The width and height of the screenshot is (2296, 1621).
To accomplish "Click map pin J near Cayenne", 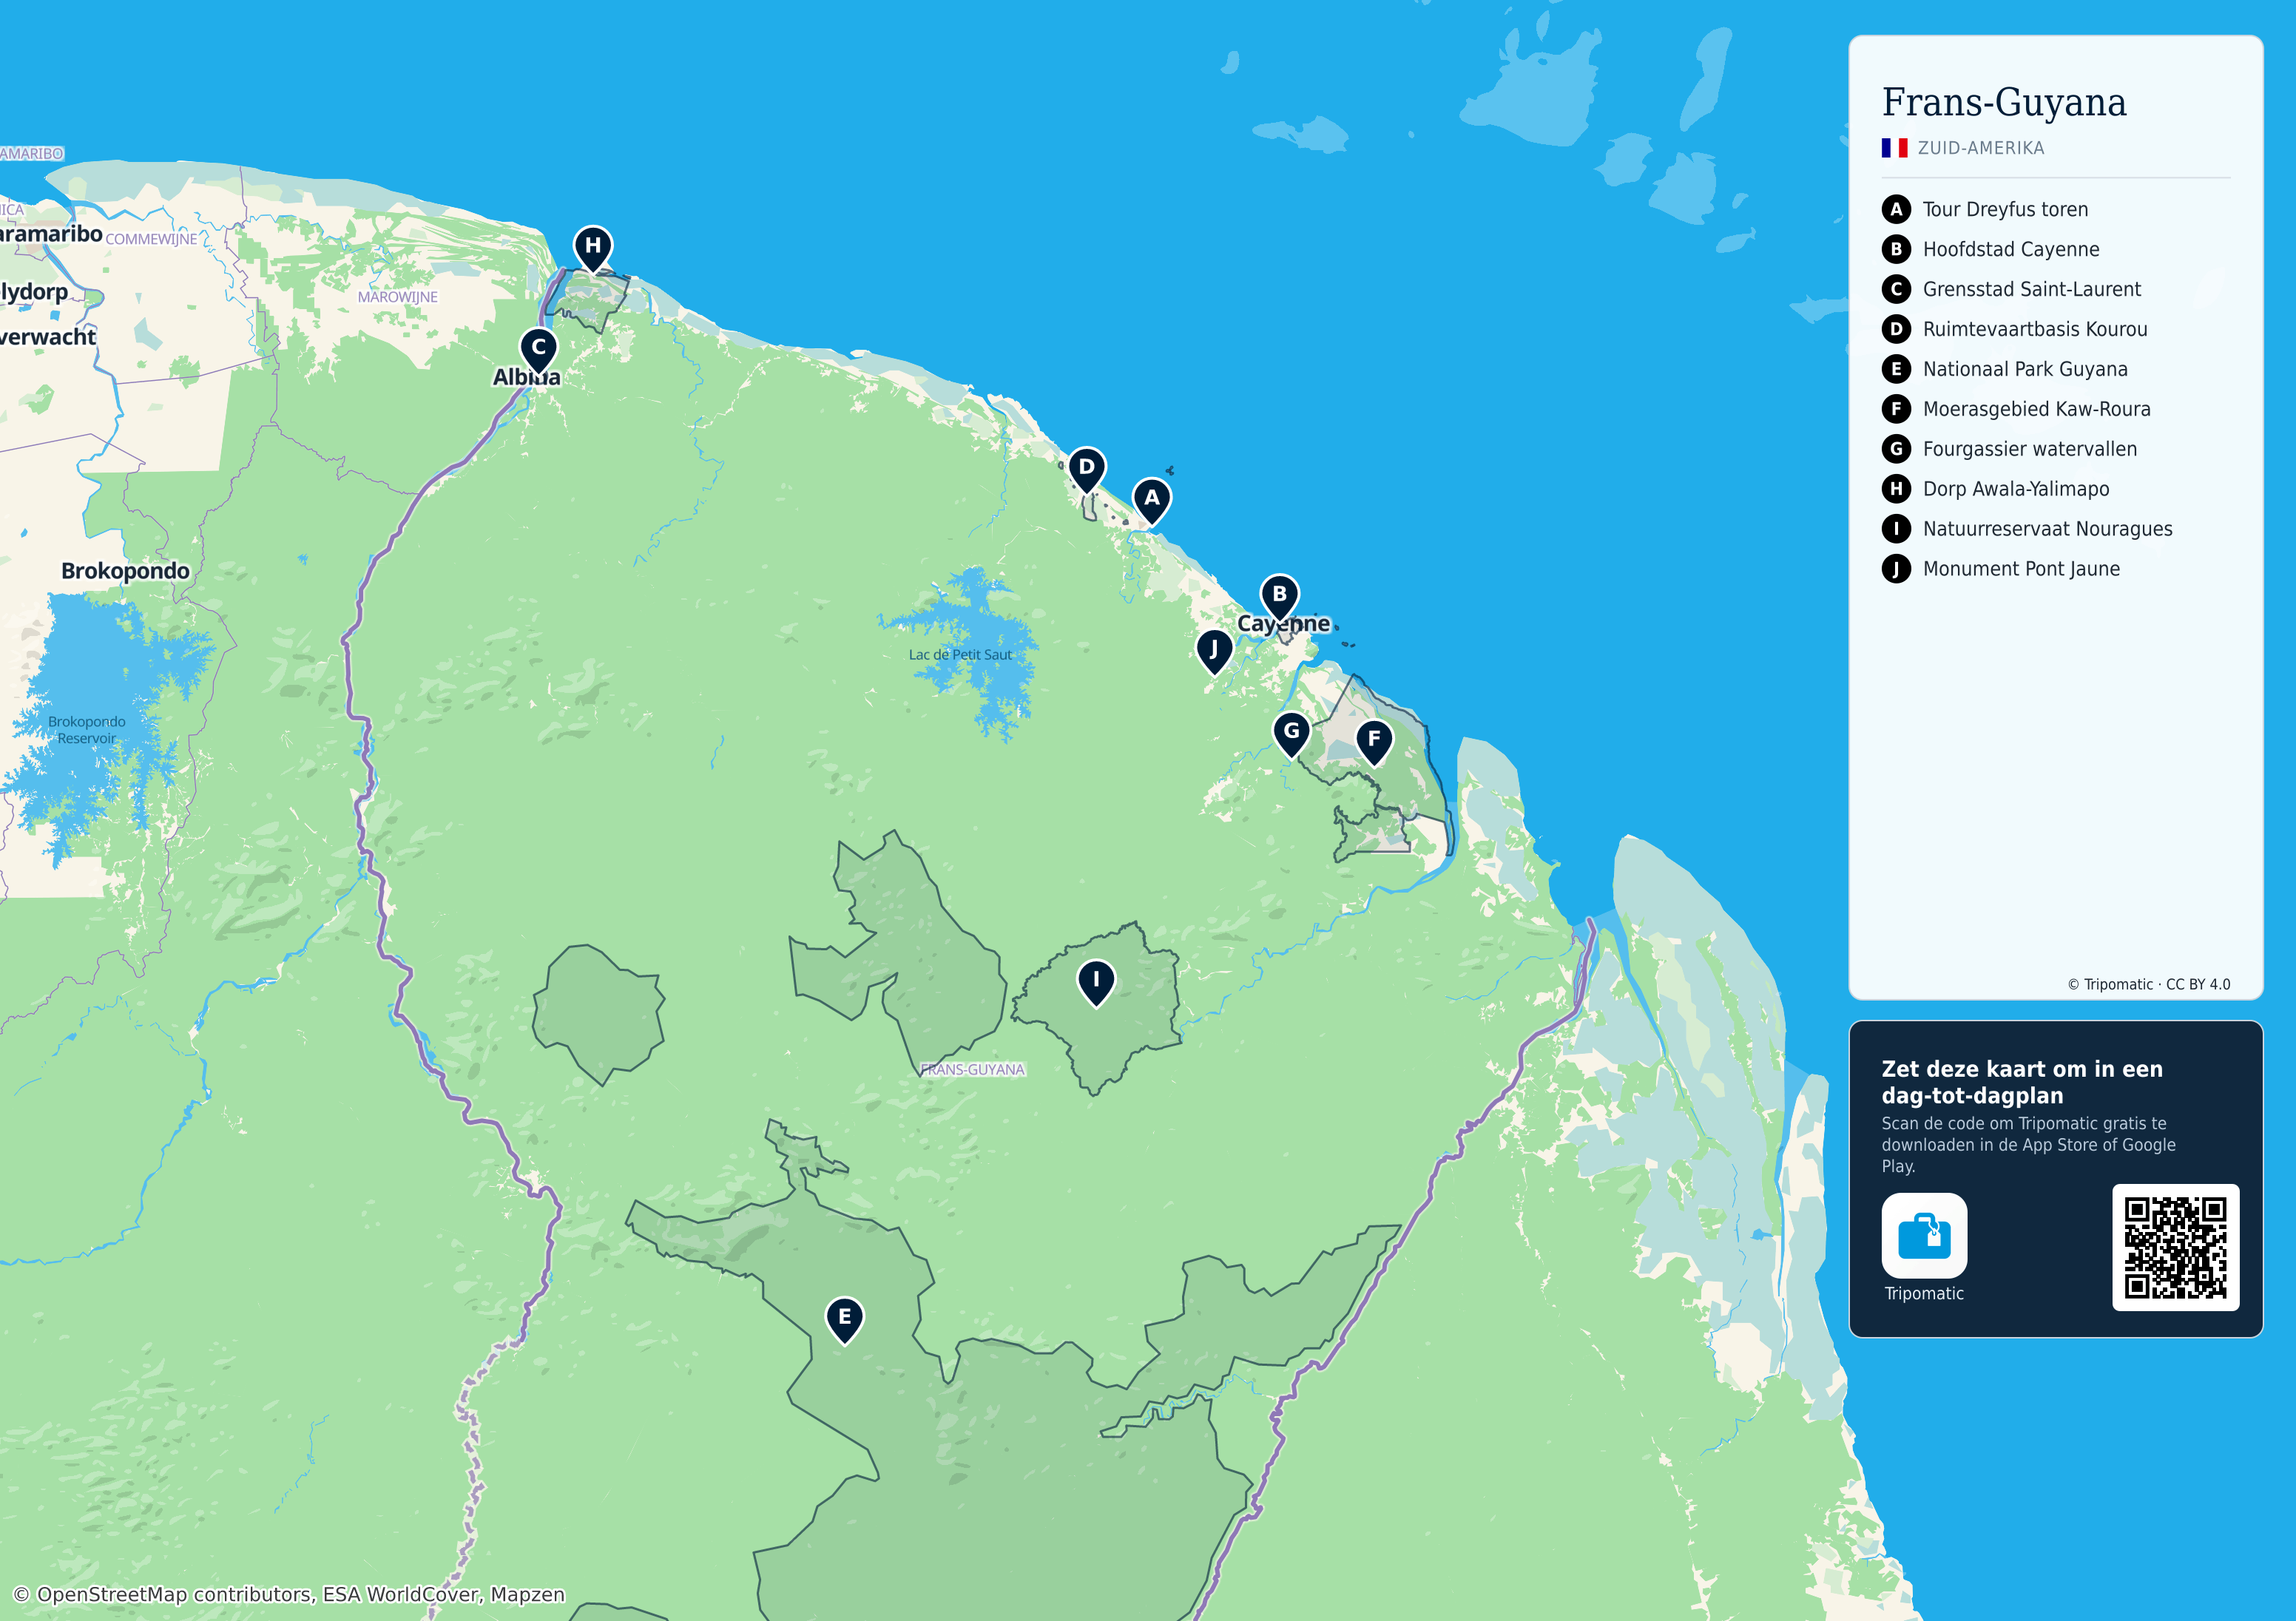I will coord(1214,652).
